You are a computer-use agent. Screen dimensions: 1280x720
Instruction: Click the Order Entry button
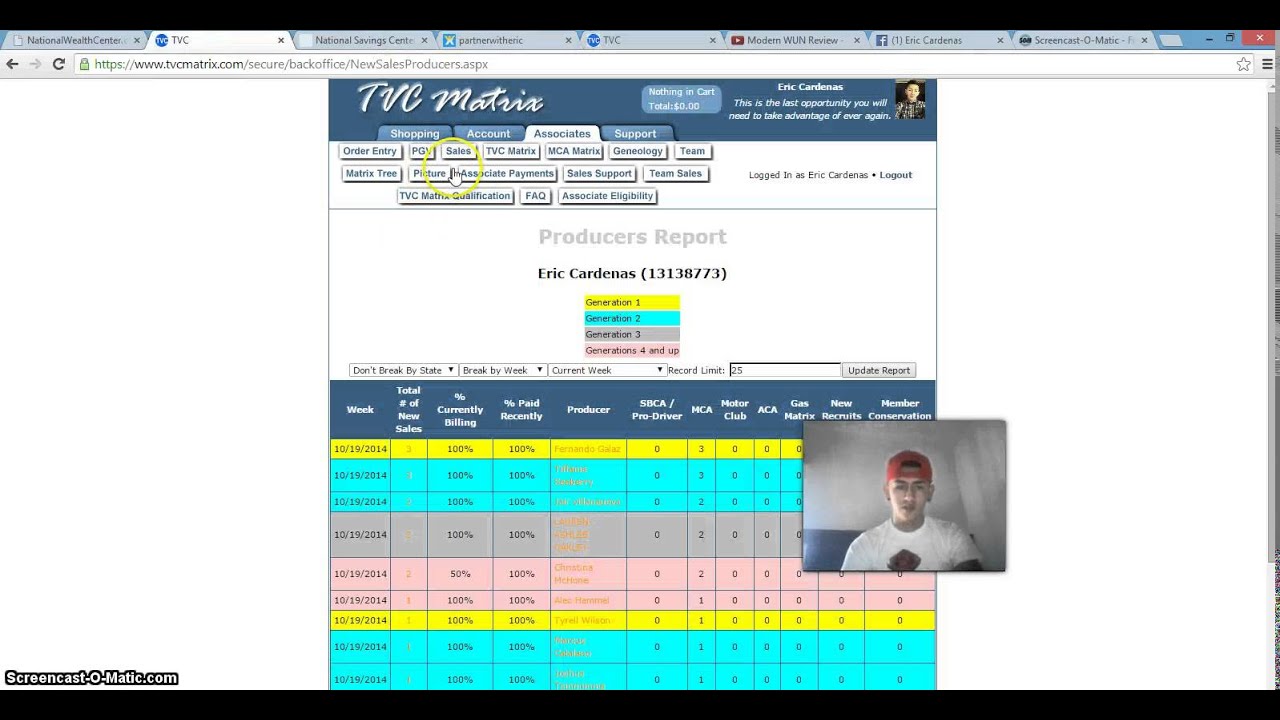coord(370,152)
